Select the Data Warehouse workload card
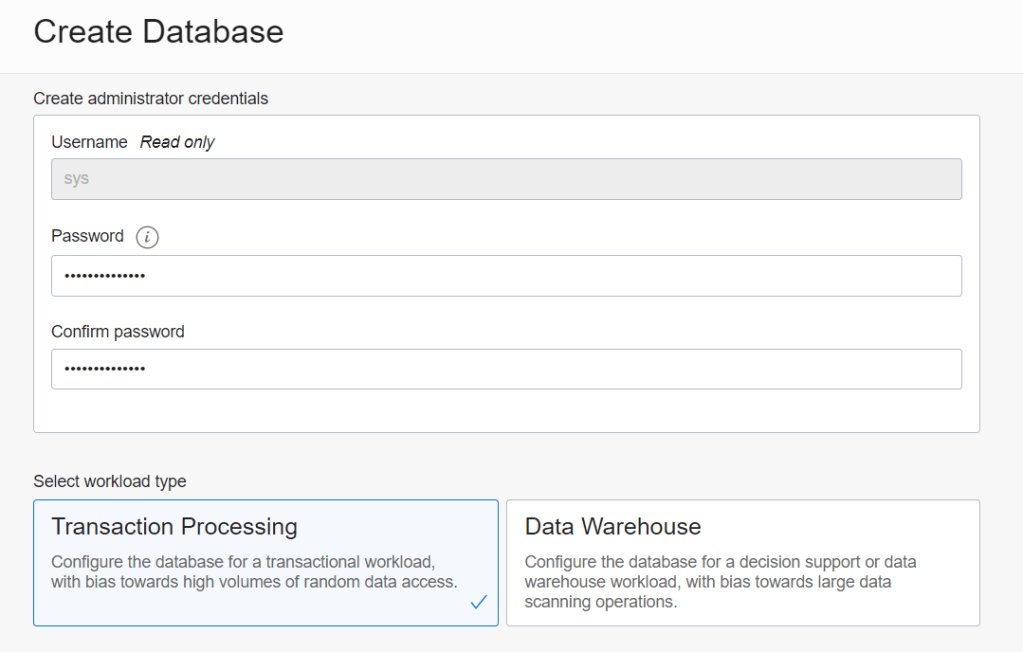 point(742,562)
